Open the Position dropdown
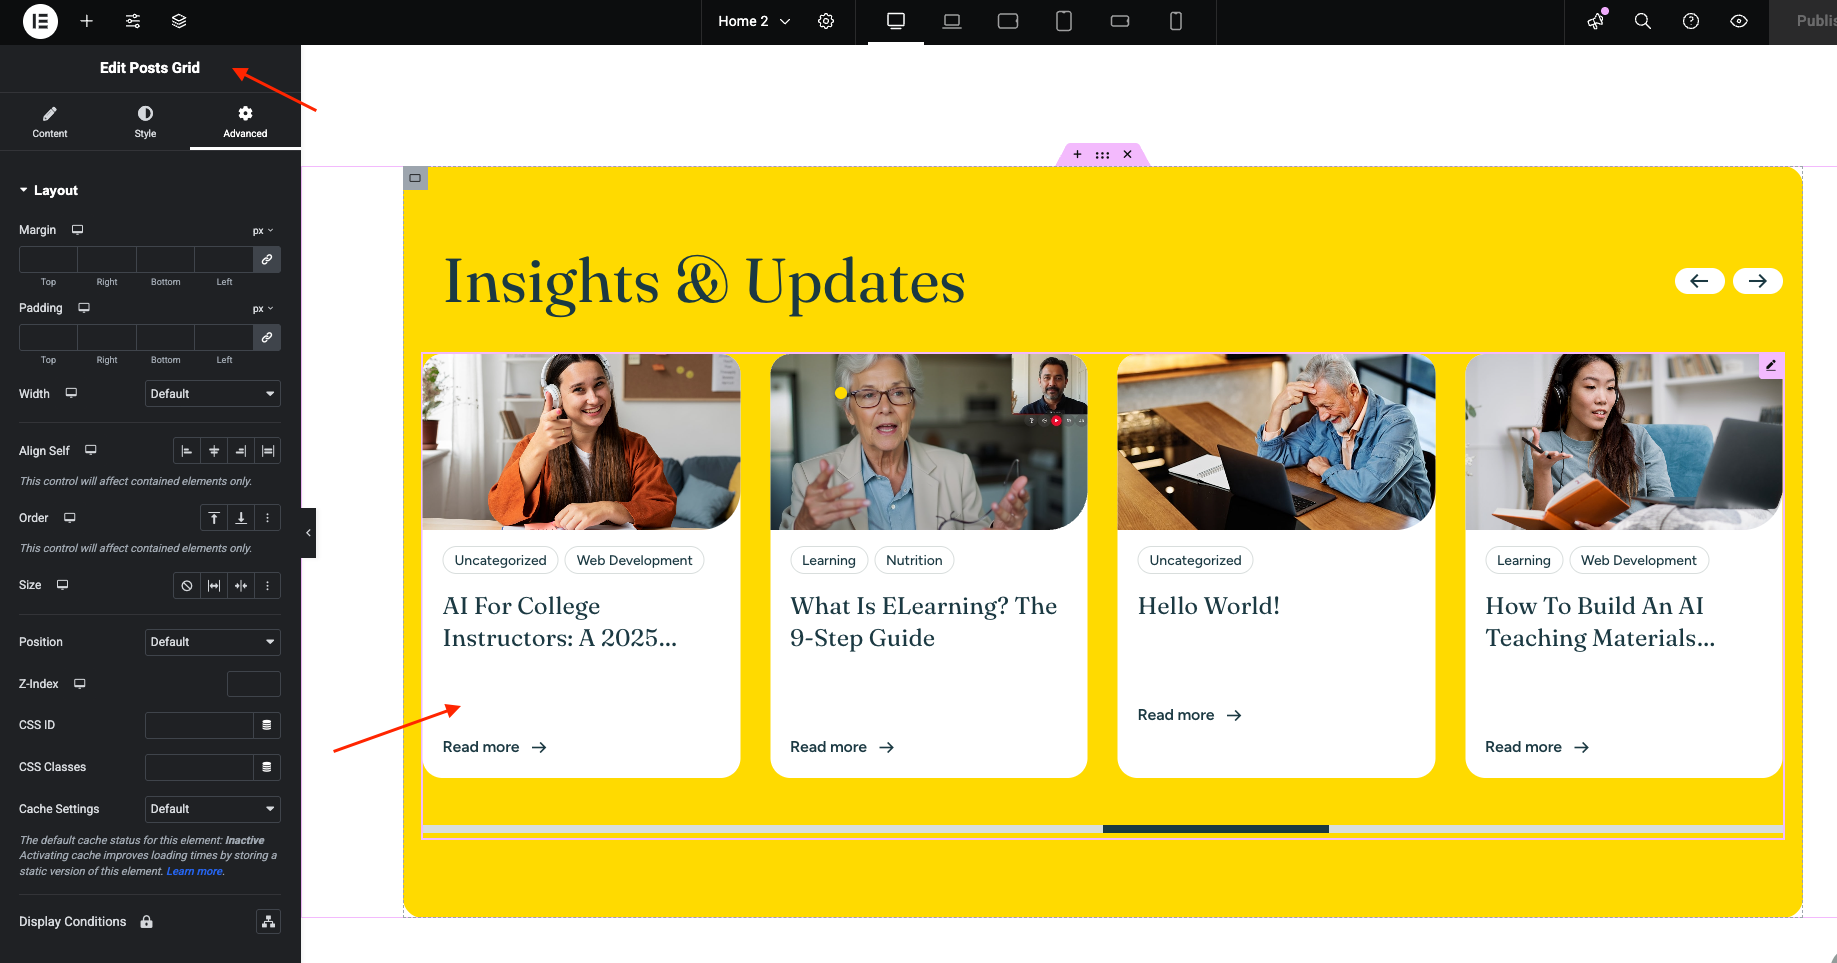Viewport: 1837px width, 963px height. (212, 642)
